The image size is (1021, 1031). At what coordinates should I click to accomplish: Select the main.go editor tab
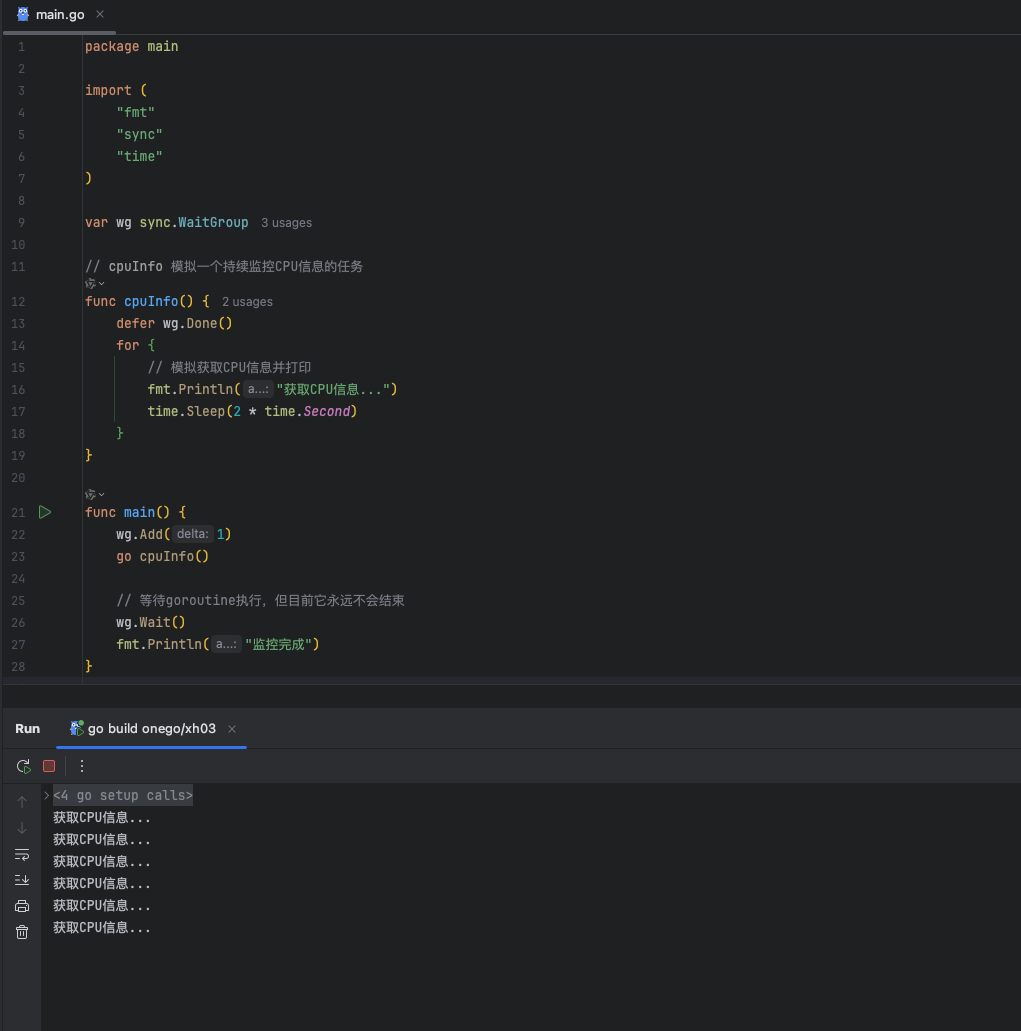tap(59, 14)
